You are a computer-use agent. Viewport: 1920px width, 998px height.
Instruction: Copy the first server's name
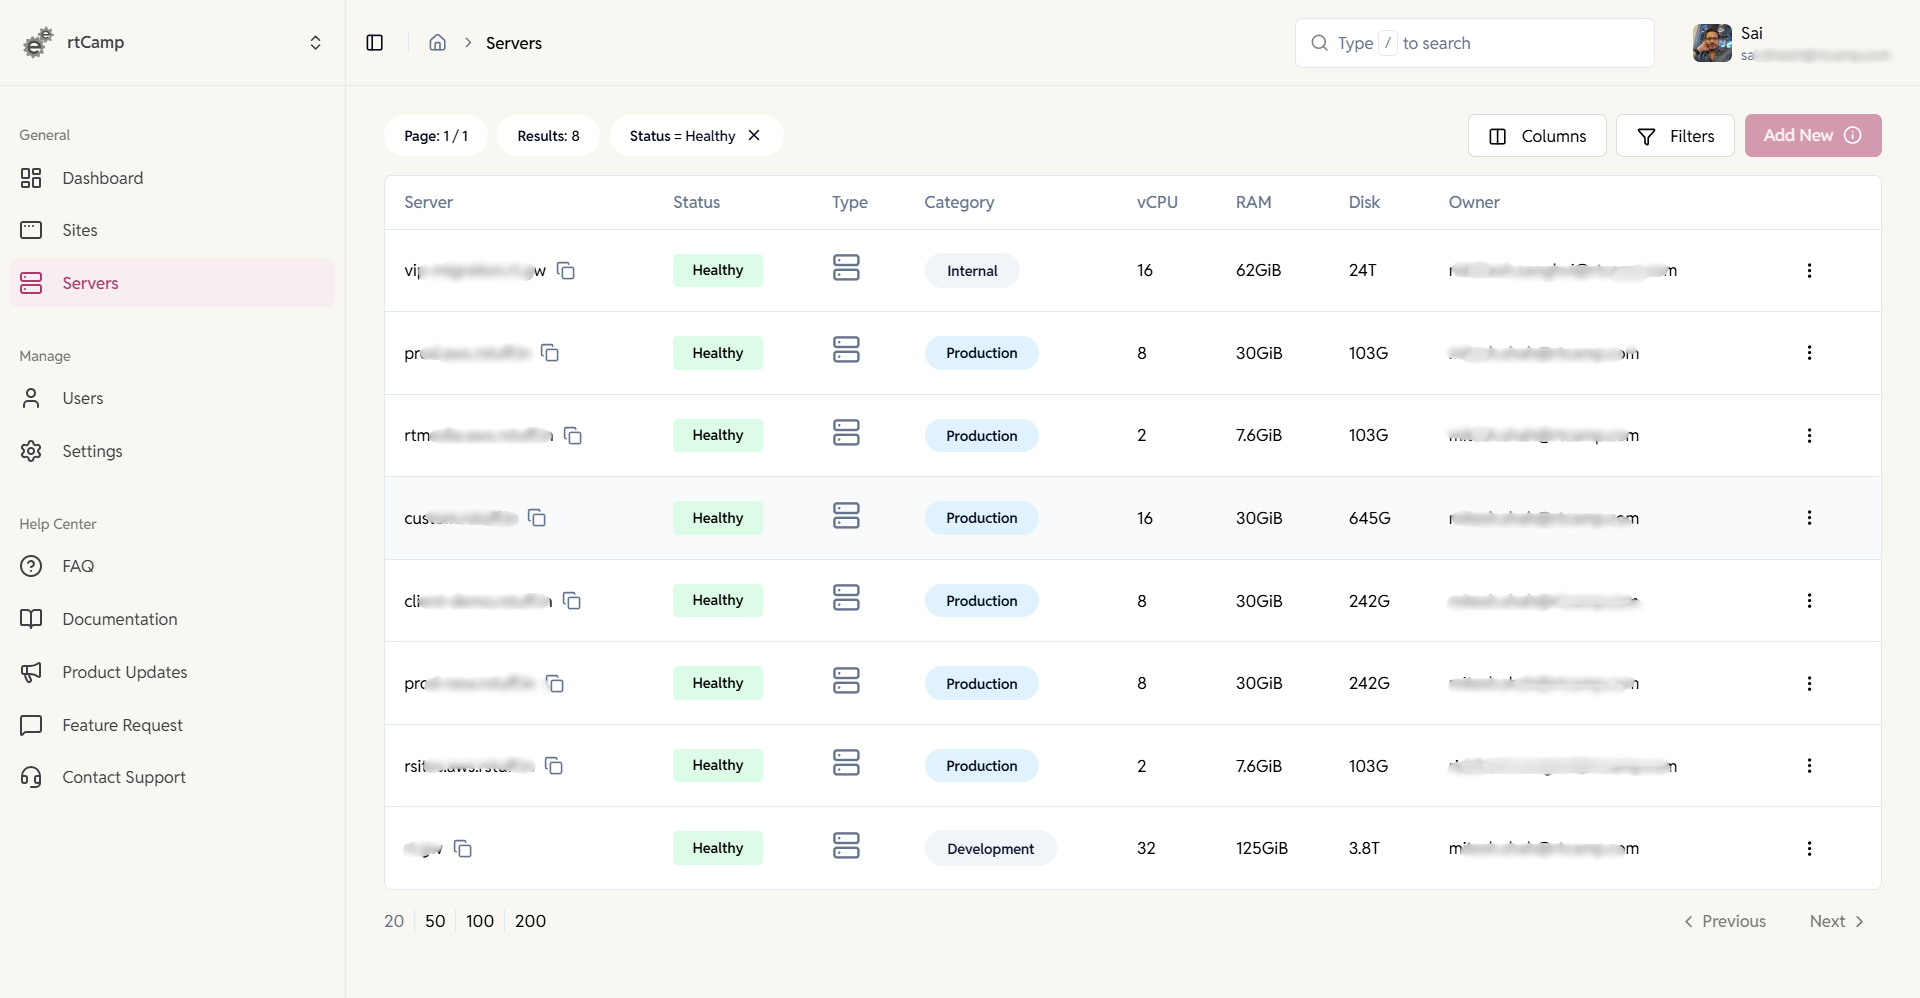(566, 271)
